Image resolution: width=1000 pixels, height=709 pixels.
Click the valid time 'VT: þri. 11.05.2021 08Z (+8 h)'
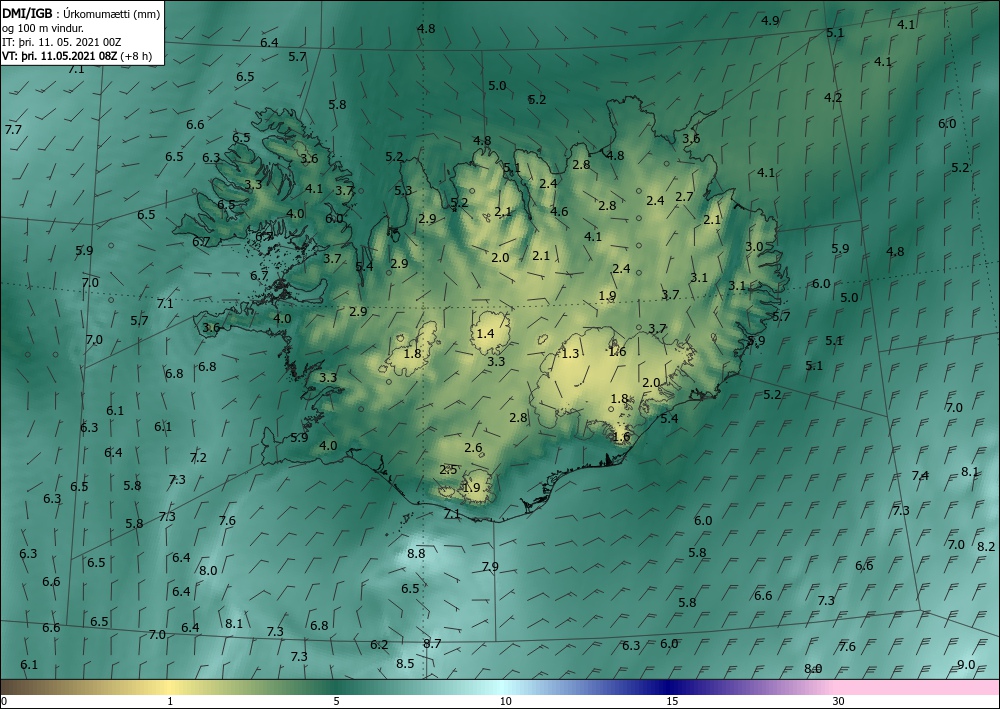pos(77,56)
